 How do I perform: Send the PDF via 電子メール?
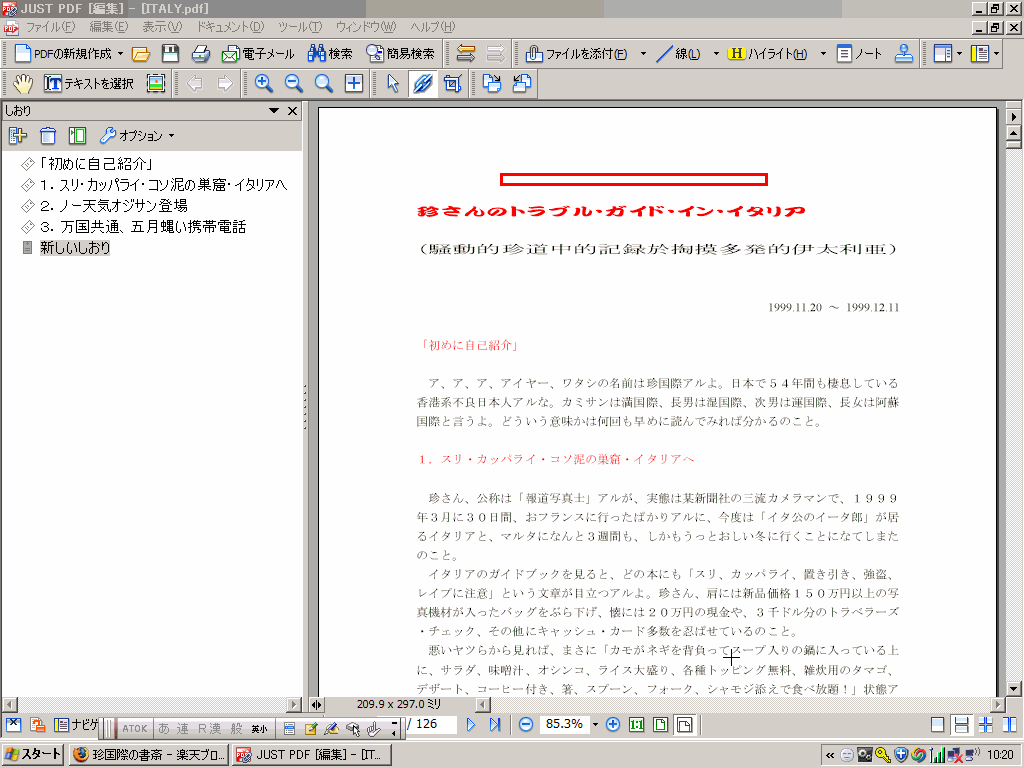click(258, 54)
